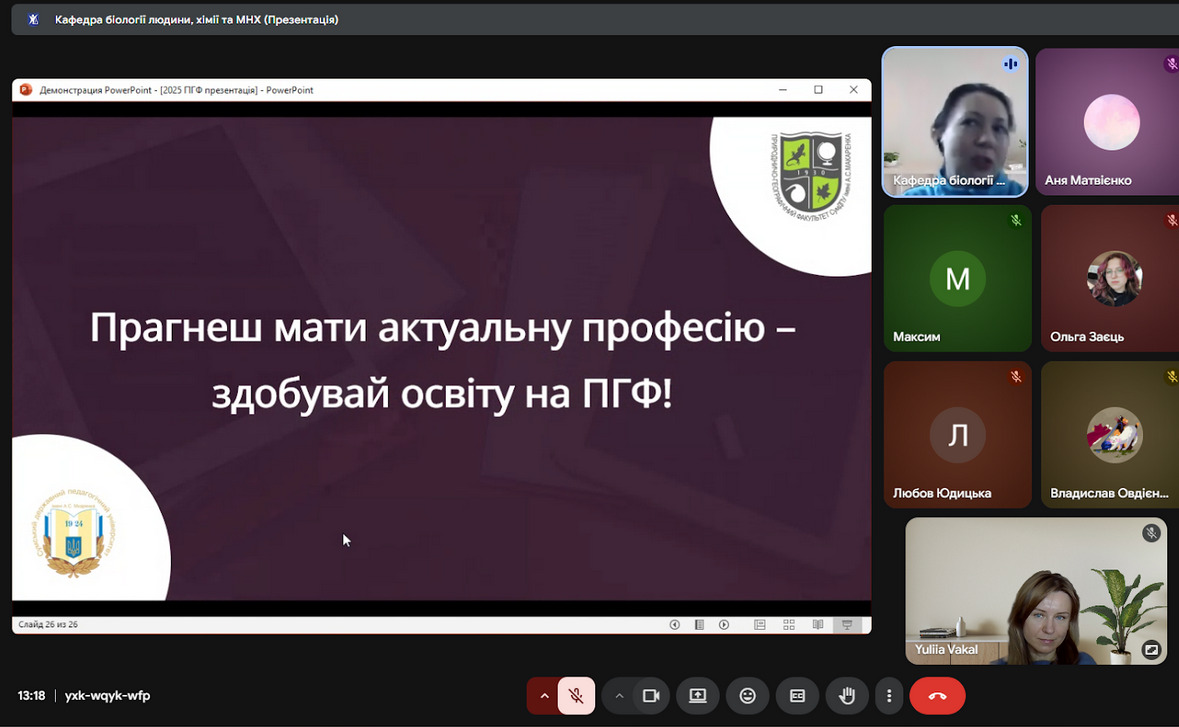Toggle the camera on or off
Image resolution: width=1179 pixels, height=727 pixels.
click(651, 696)
